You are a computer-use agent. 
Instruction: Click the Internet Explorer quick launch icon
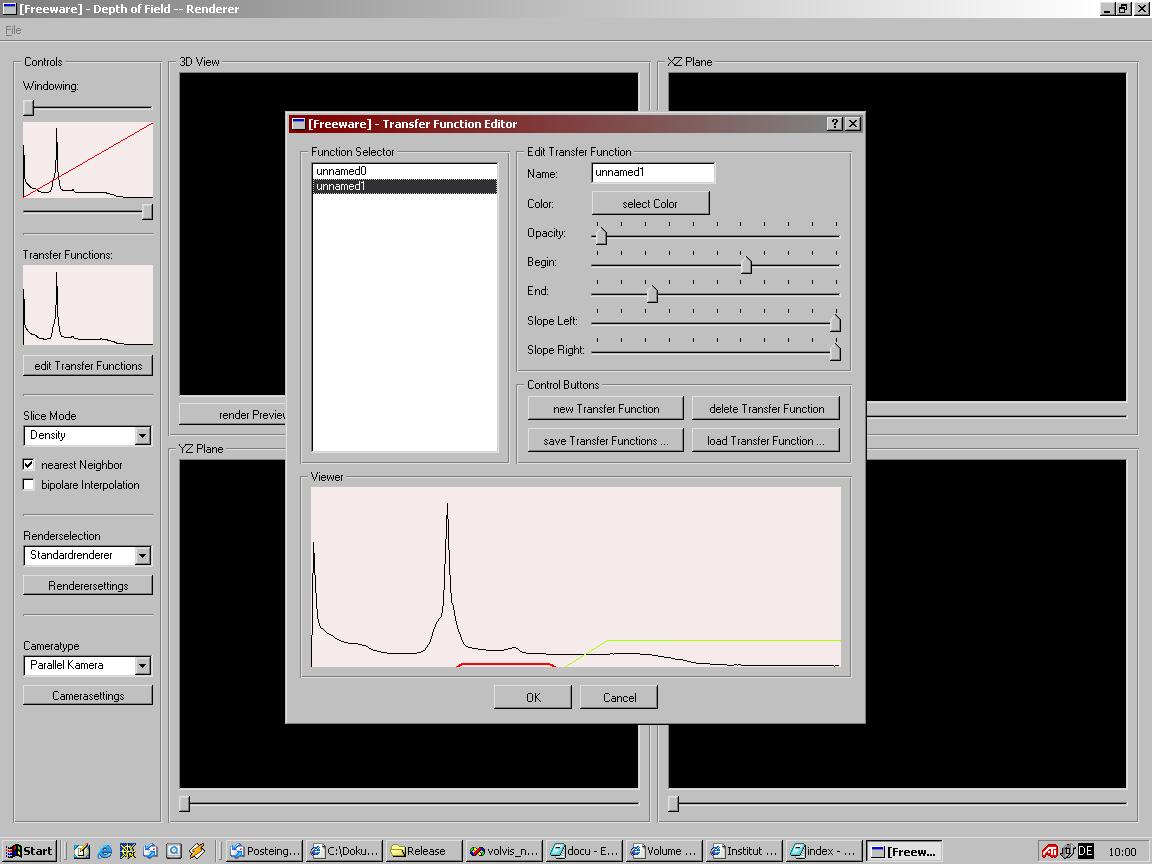tap(105, 851)
